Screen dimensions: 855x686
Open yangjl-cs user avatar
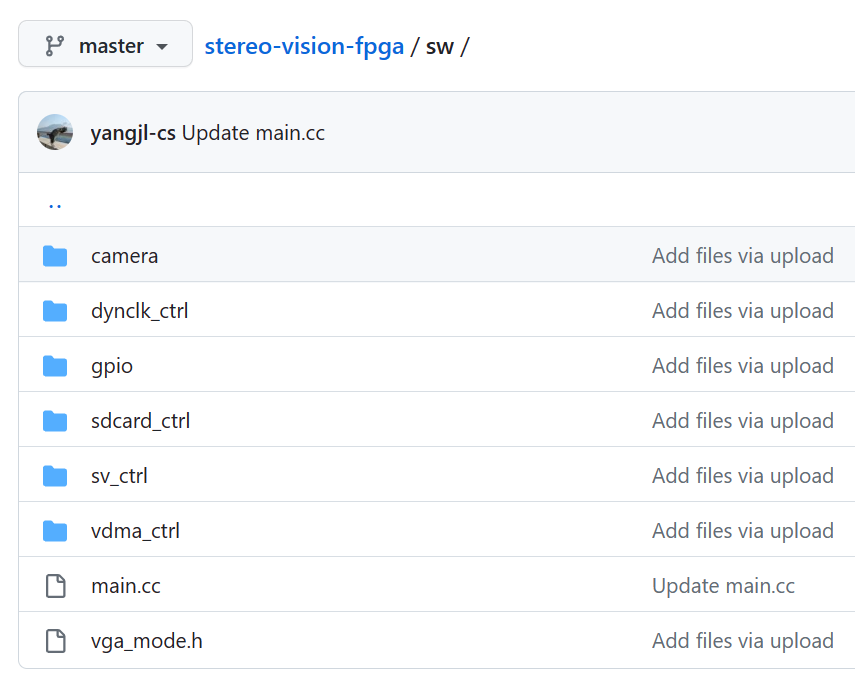coord(55,132)
